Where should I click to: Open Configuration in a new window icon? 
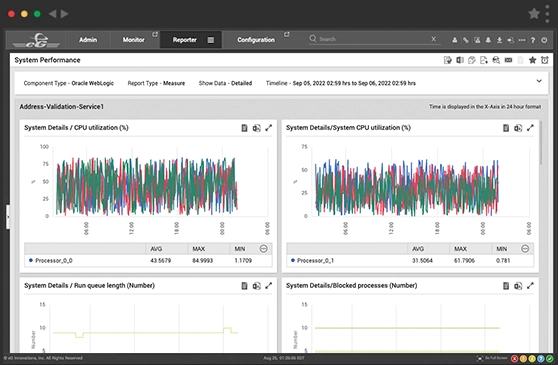(x=286, y=35)
